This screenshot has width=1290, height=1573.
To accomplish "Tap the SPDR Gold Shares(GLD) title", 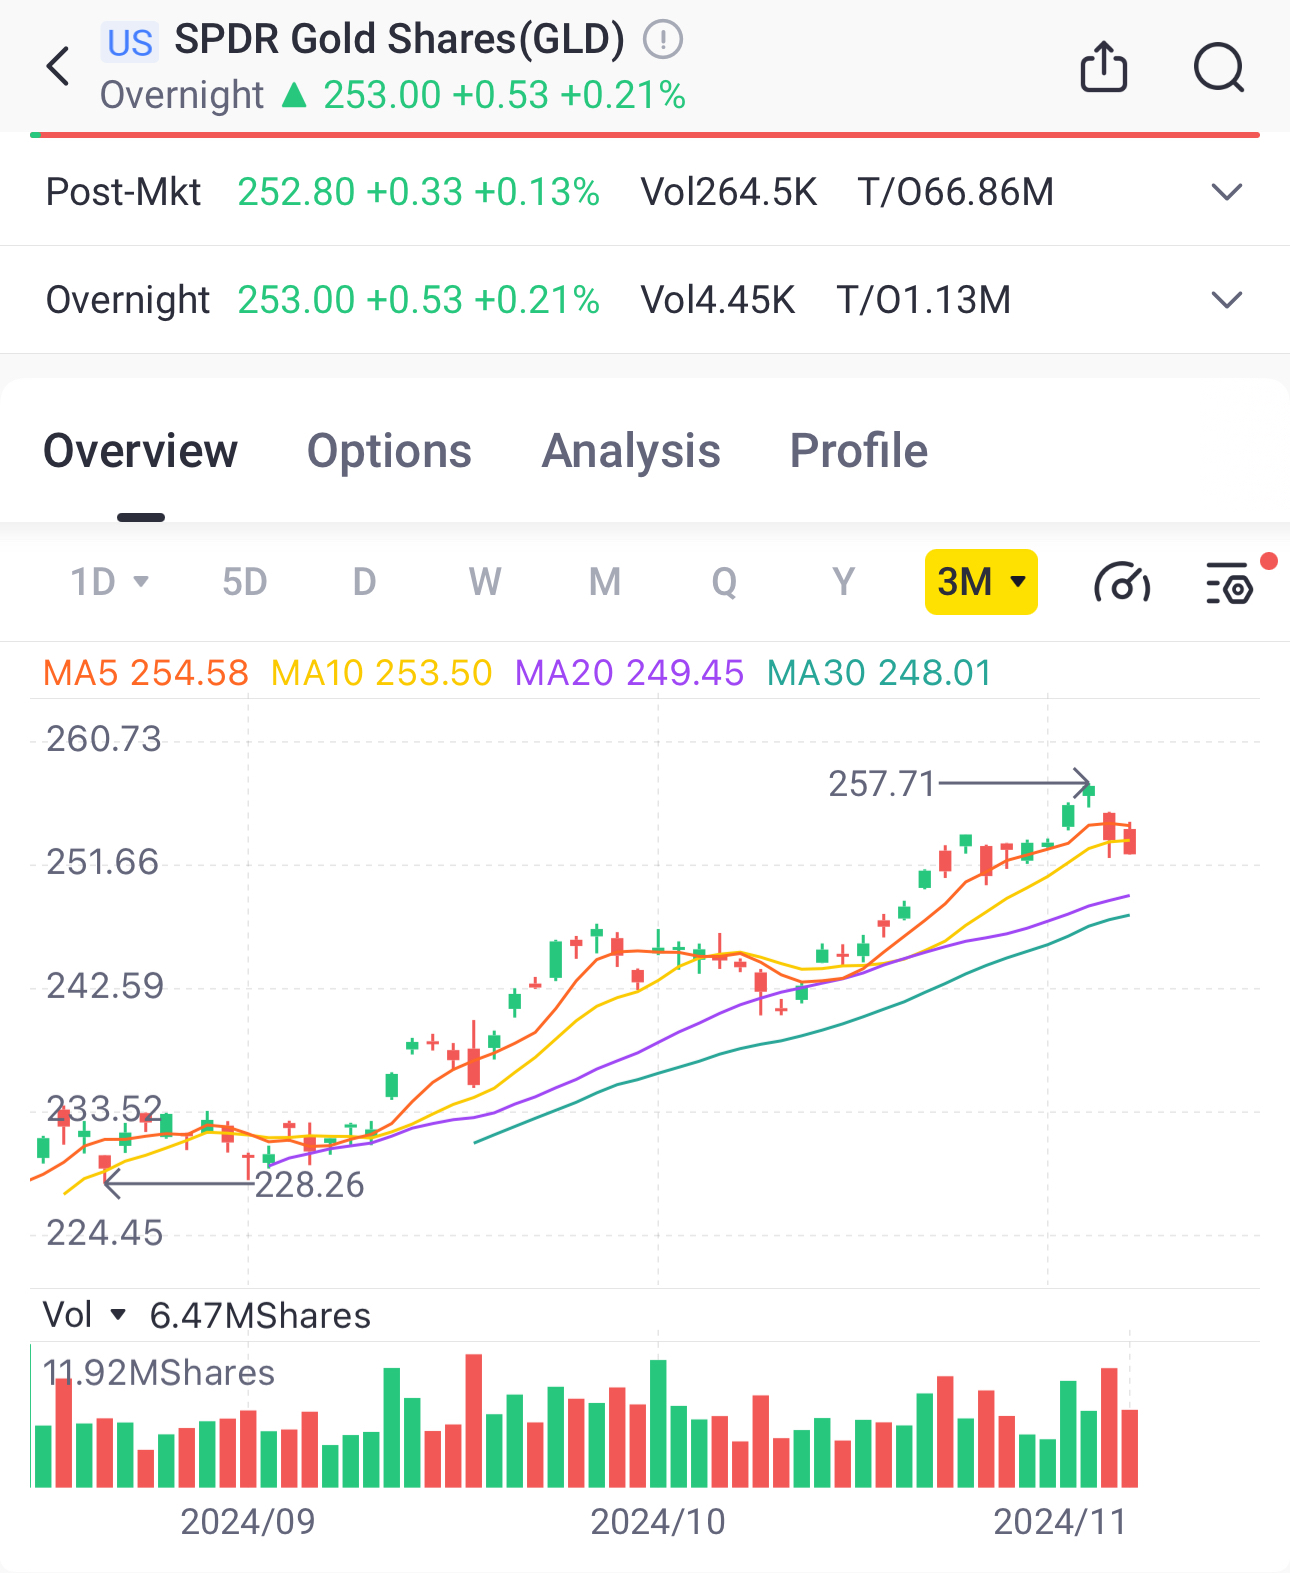I will (x=400, y=40).
